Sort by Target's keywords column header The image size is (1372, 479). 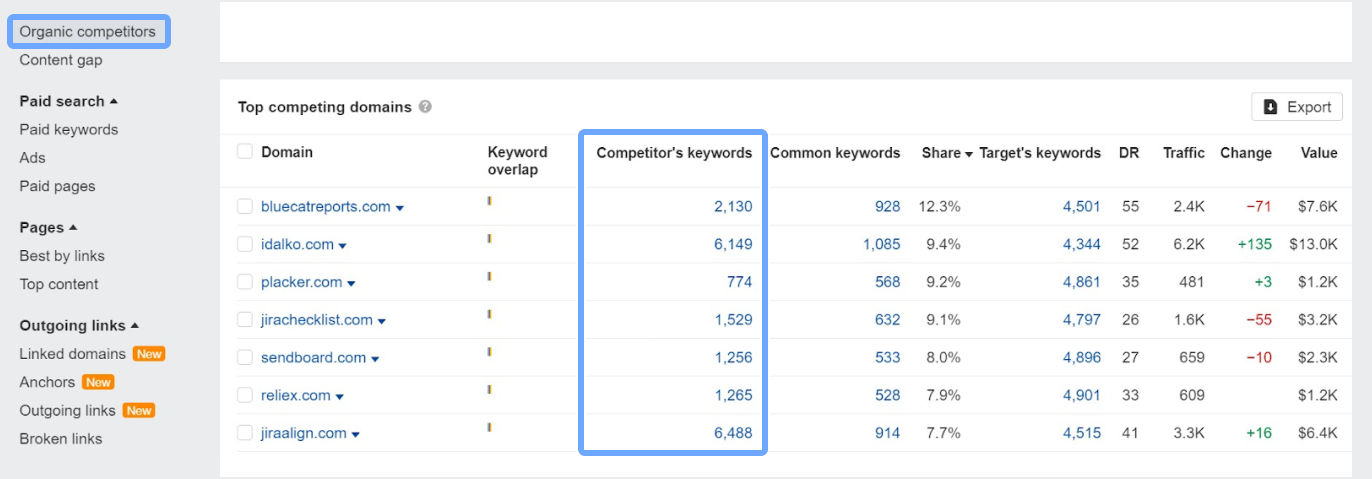(1040, 153)
